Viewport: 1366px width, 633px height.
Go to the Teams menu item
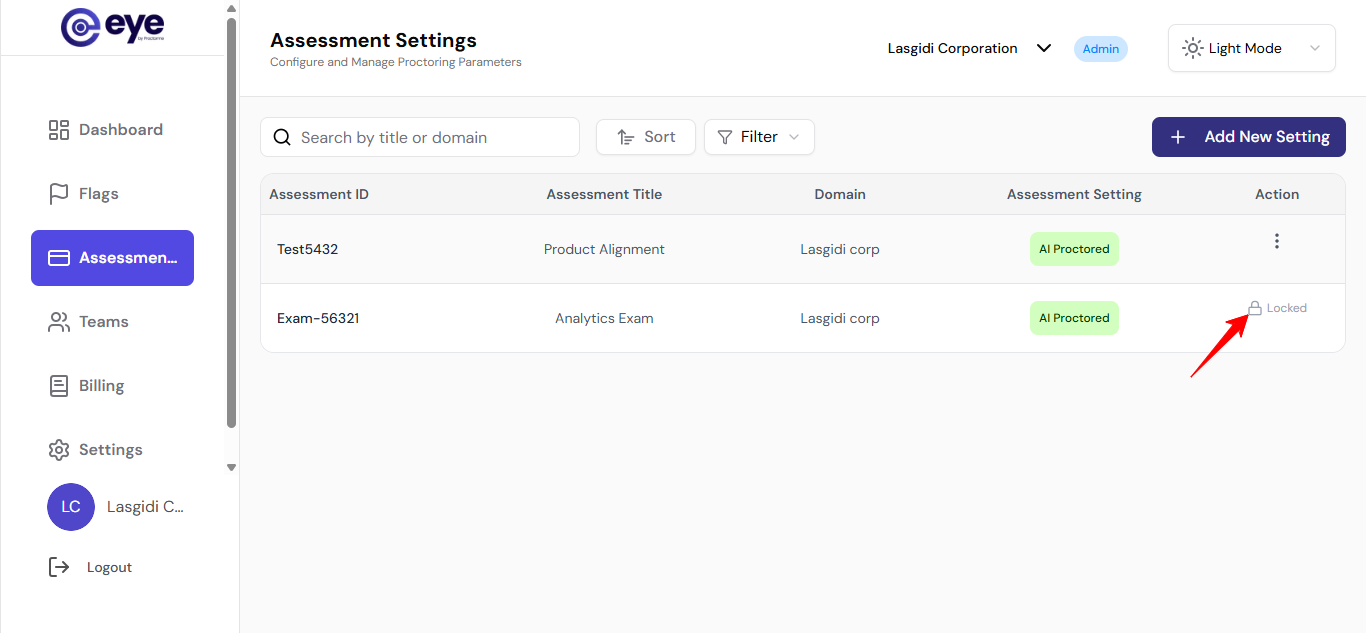104,322
